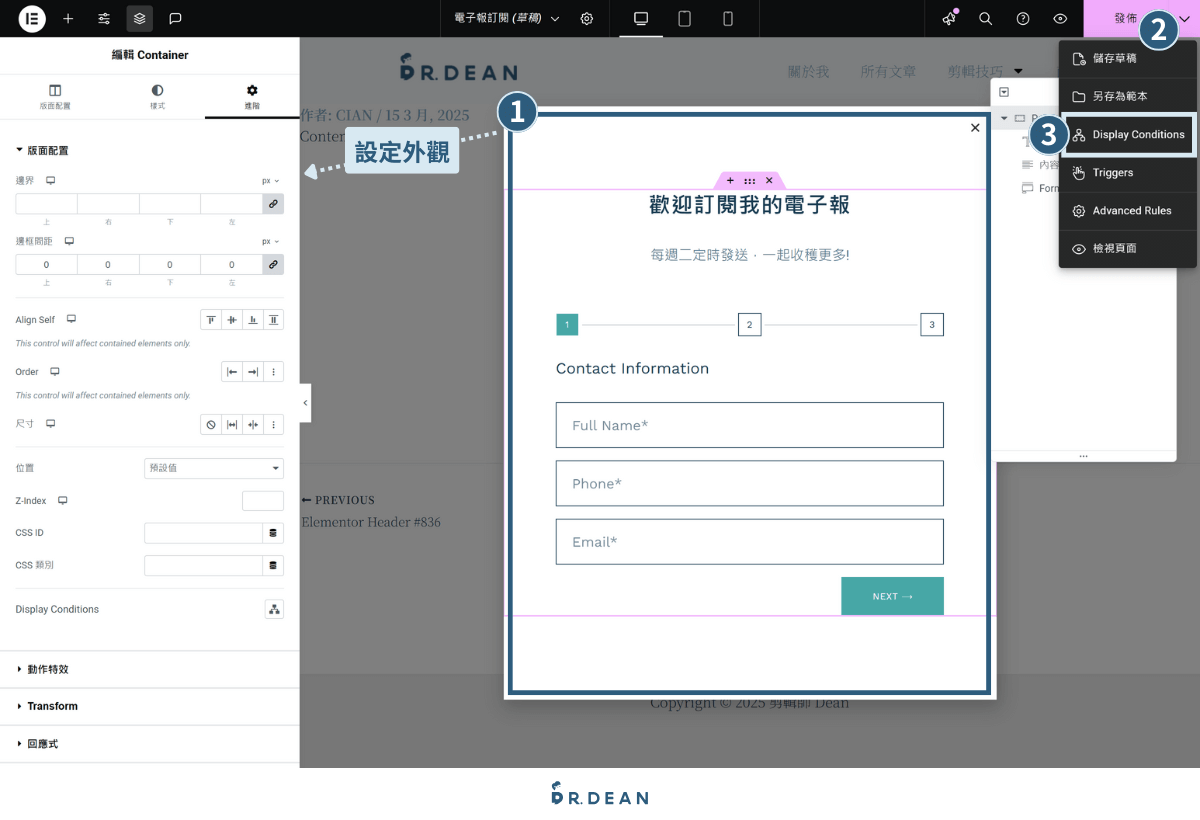Open the Structure layers icon
The image size is (1200, 820).
[x=139, y=18]
